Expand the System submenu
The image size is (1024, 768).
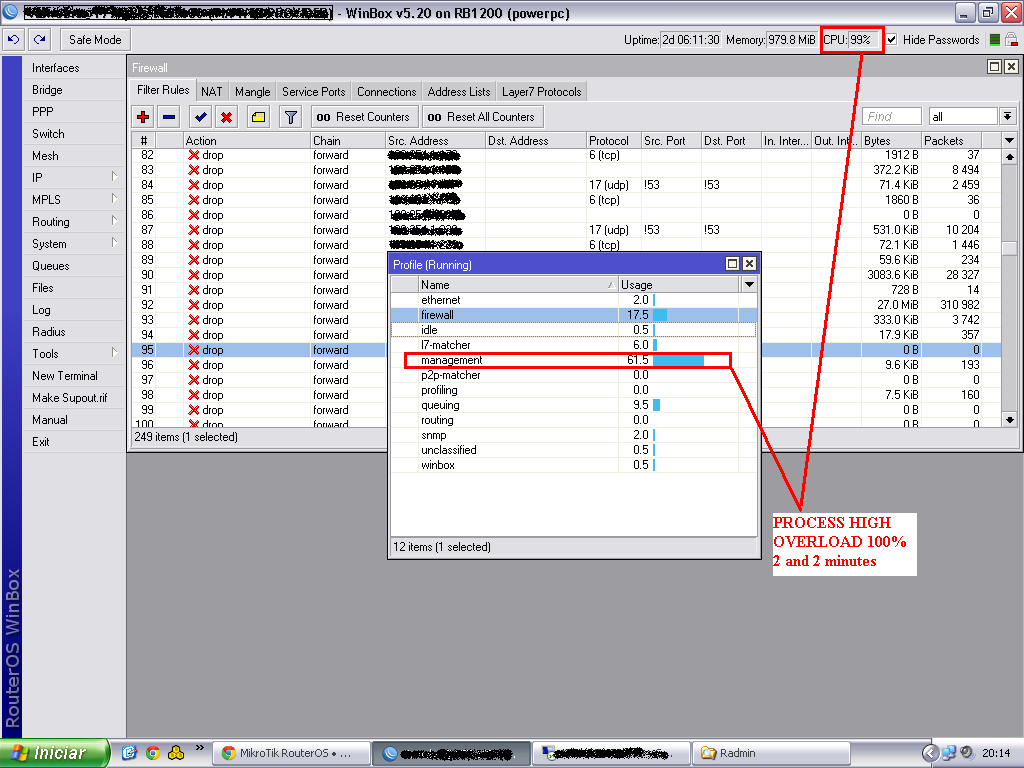coord(114,243)
